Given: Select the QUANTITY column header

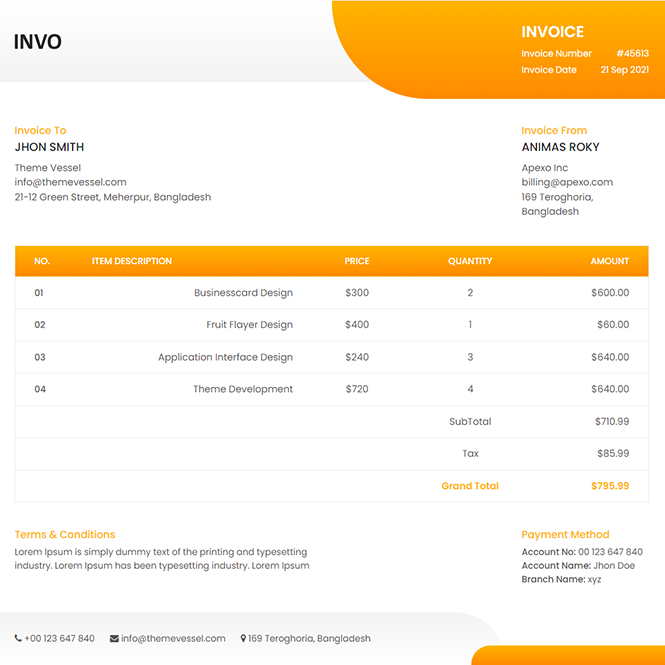Looking at the screenshot, I should pyautogui.click(x=470, y=261).
